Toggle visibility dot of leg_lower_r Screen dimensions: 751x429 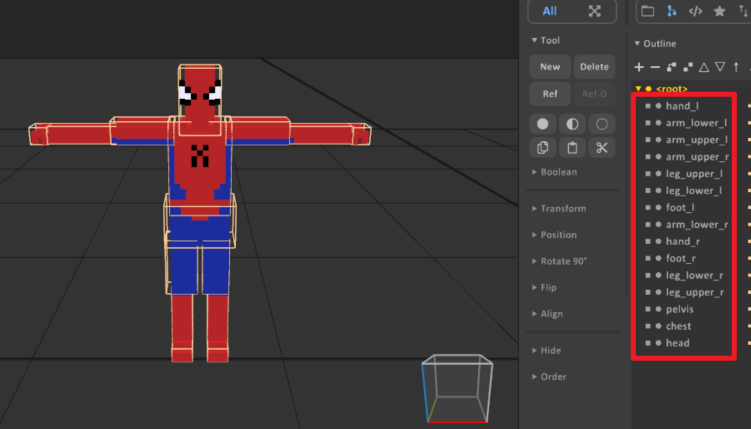659,275
